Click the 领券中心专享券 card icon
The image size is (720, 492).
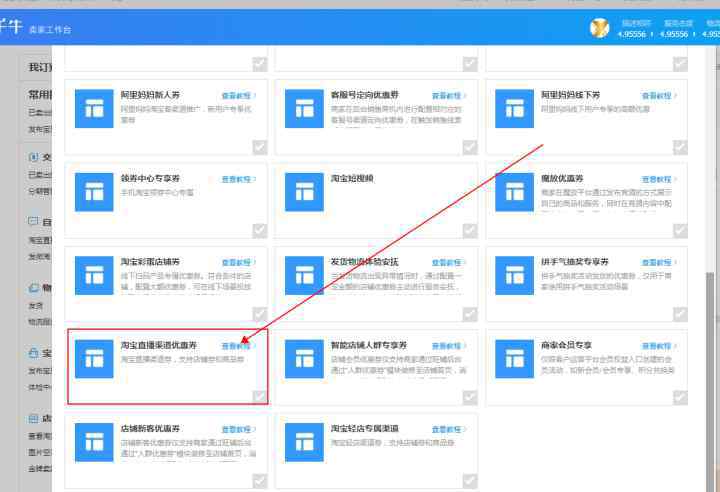94,192
